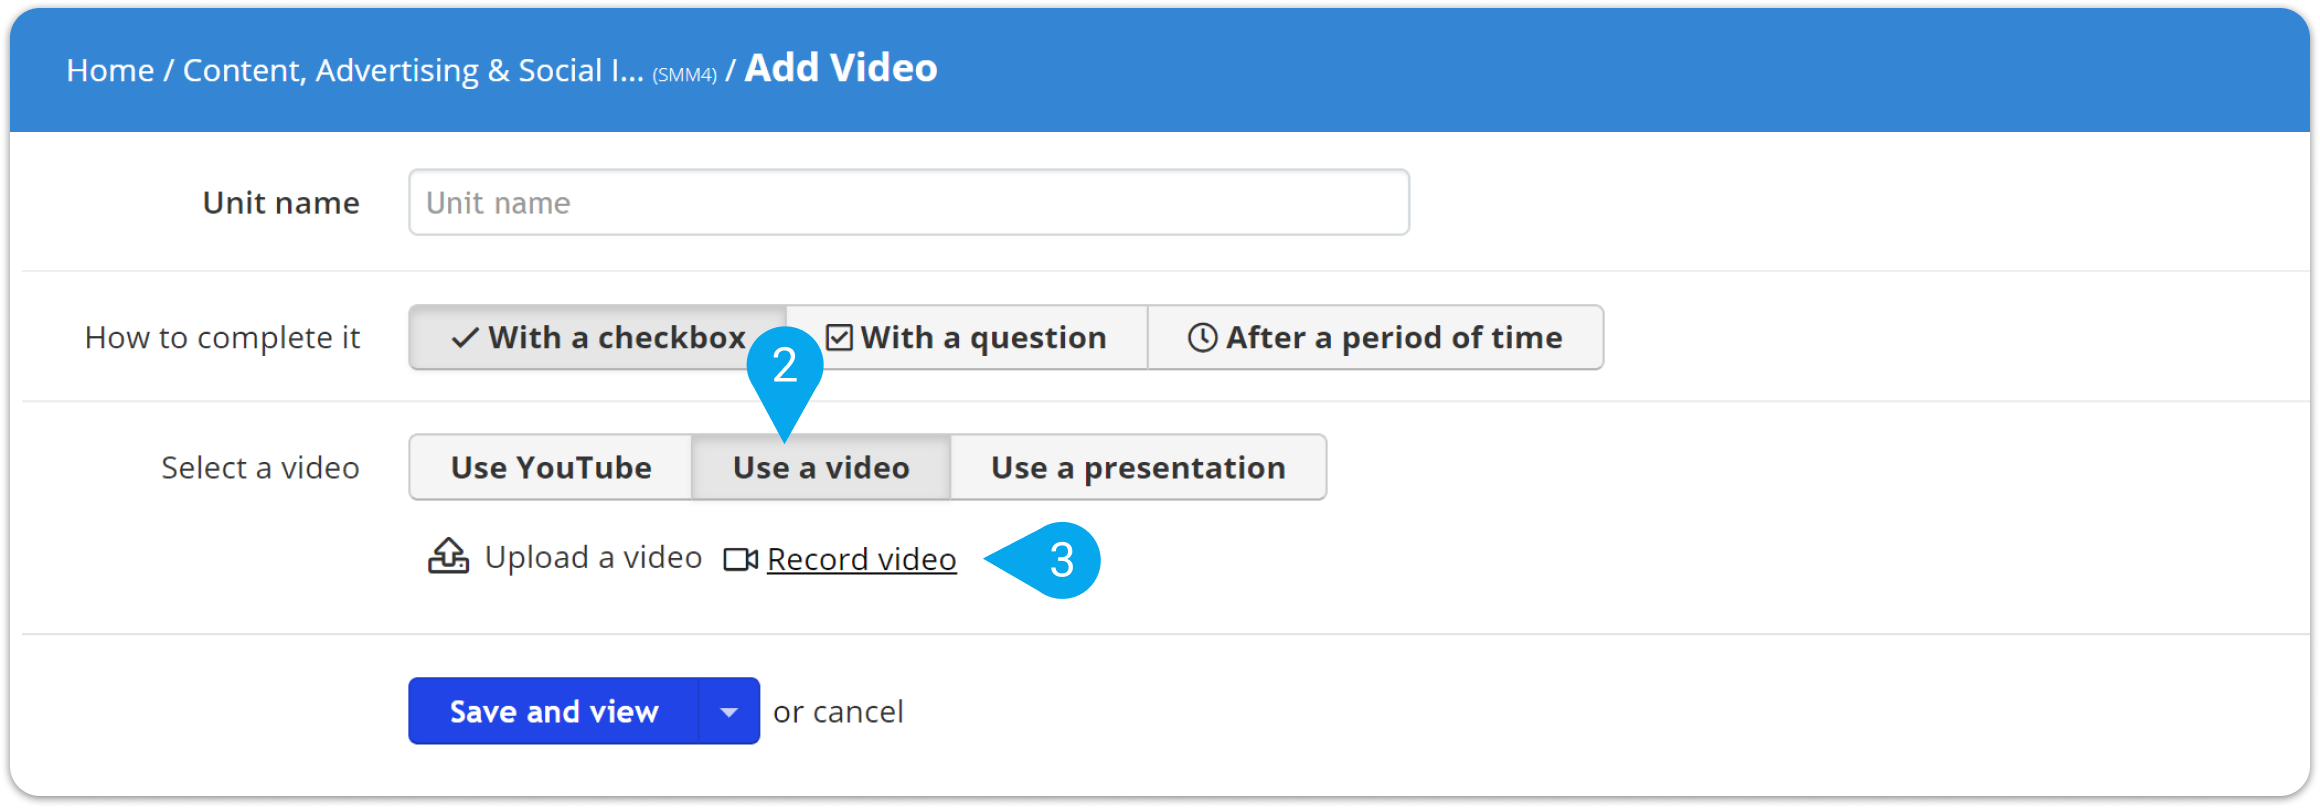Open the Record video link
Screen dimensions: 2320x808
click(x=861, y=559)
